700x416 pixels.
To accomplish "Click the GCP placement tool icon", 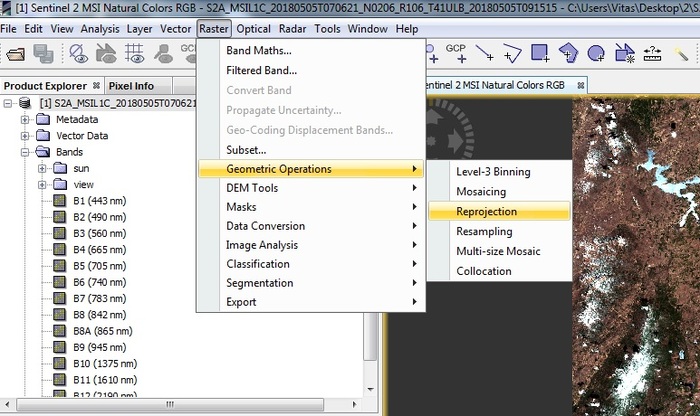I will coord(456,52).
